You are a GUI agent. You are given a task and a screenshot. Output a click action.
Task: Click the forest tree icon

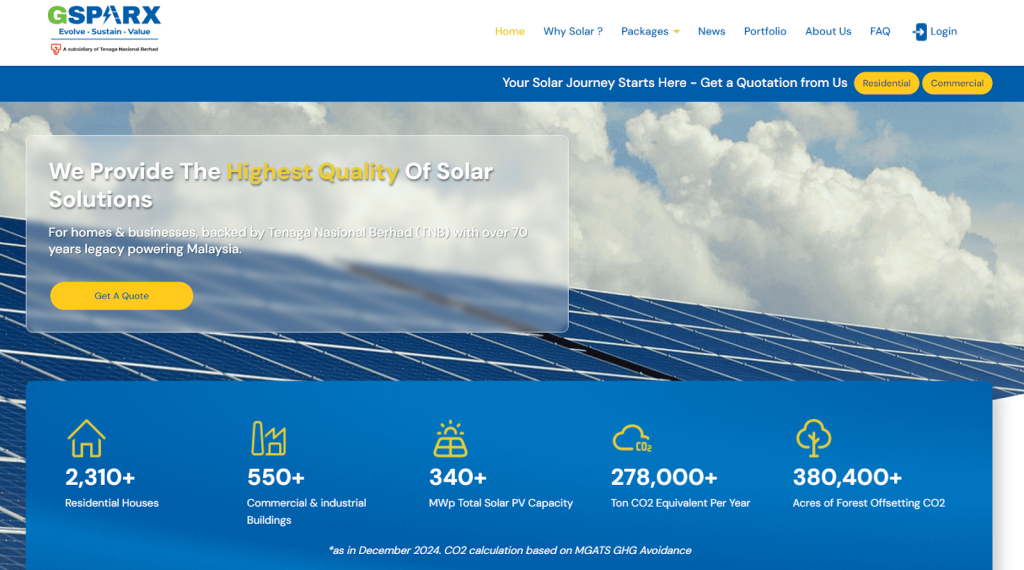point(813,438)
